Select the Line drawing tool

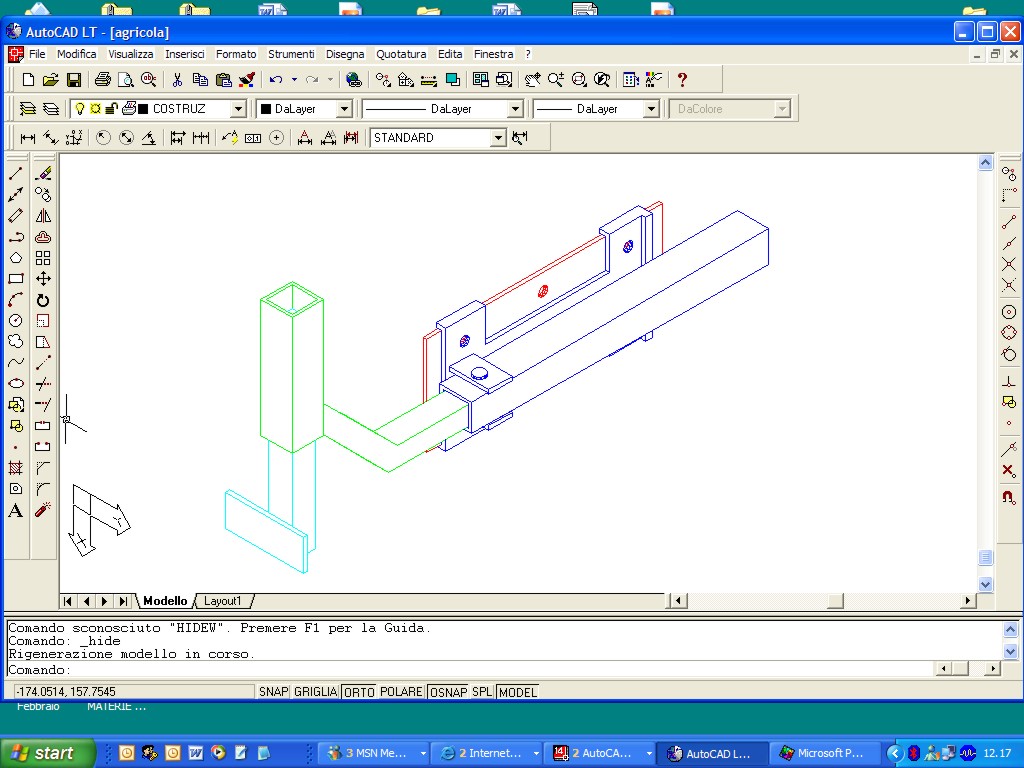coord(16,173)
